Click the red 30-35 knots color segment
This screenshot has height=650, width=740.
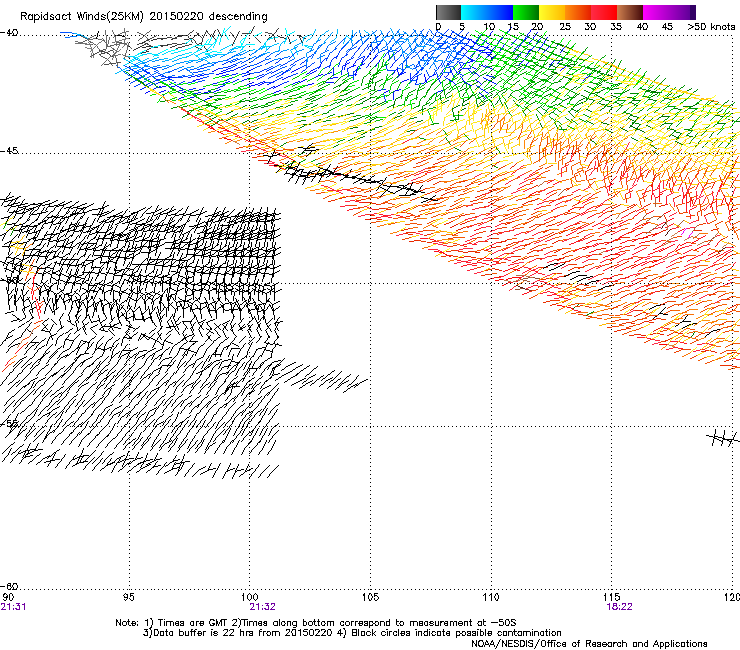tap(604, 12)
